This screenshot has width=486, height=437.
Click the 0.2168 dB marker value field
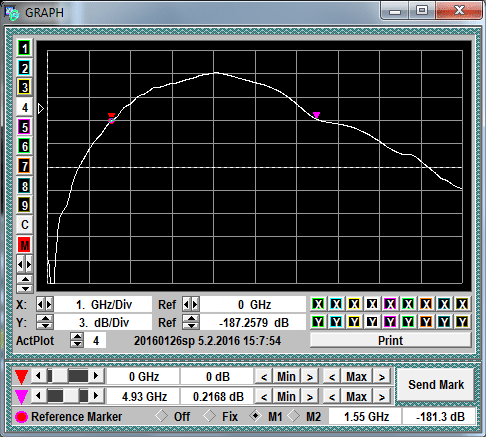coord(218,396)
